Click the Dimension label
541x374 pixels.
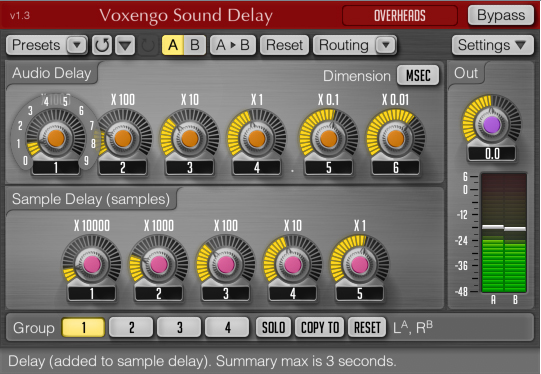tap(357, 76)
